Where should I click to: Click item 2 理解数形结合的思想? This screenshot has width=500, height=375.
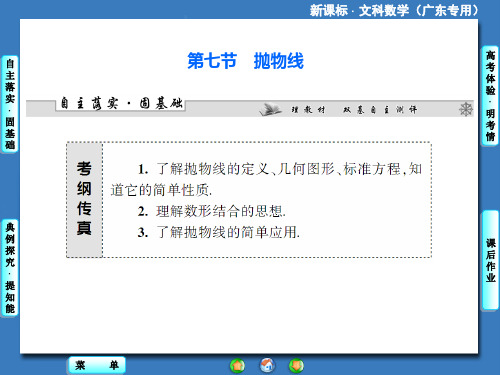212,211
